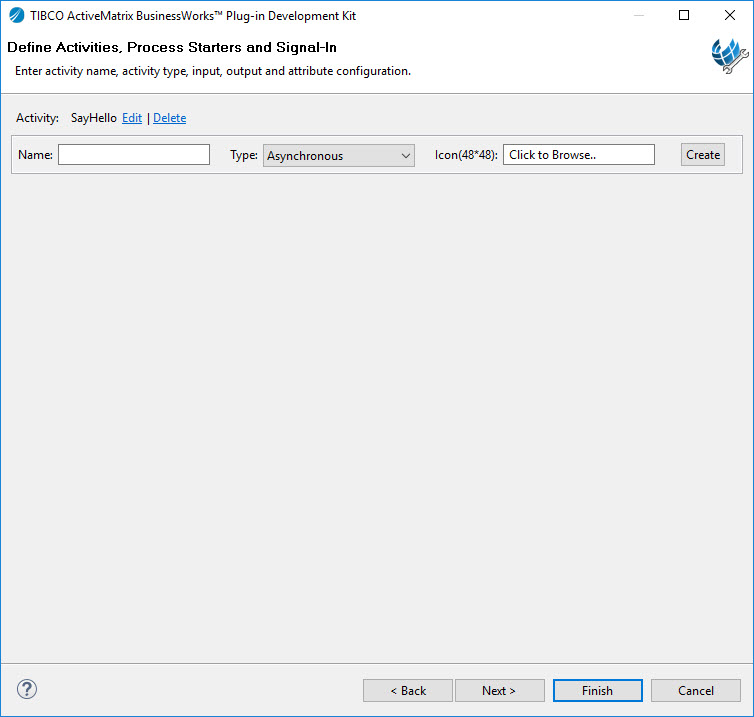Click into the Name input field
Viewport: 754px width, 717px height.
click(x=134, y=155)
